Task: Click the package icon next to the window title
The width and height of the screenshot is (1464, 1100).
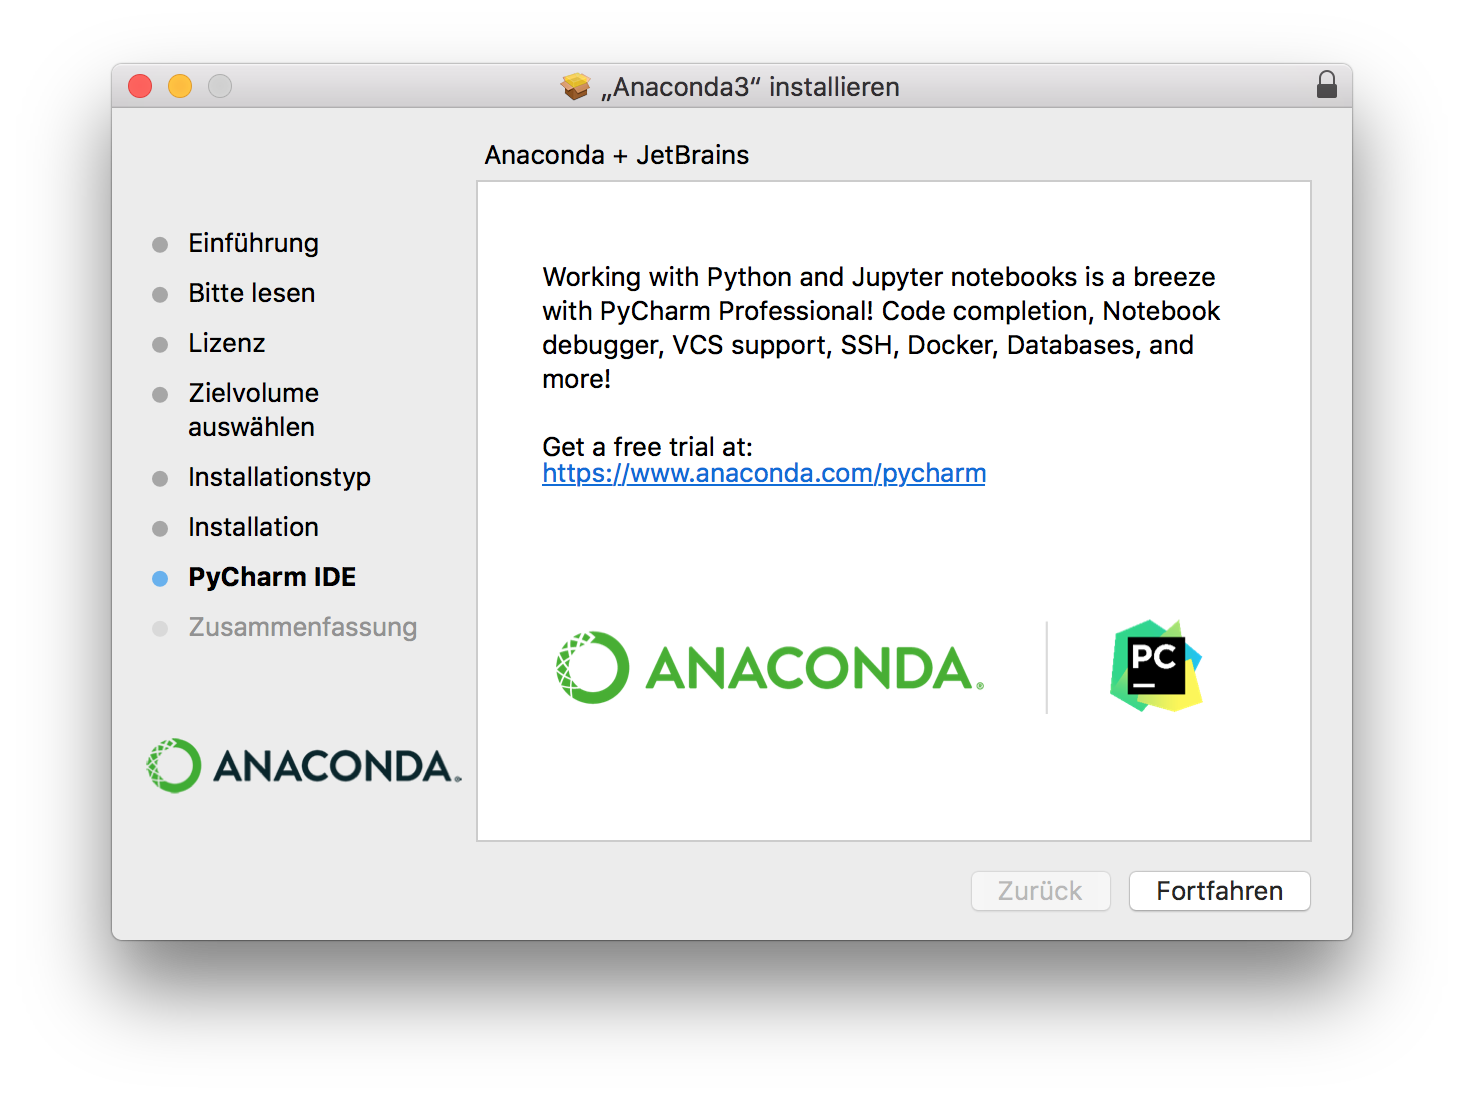Action: (x=575, y=87)
